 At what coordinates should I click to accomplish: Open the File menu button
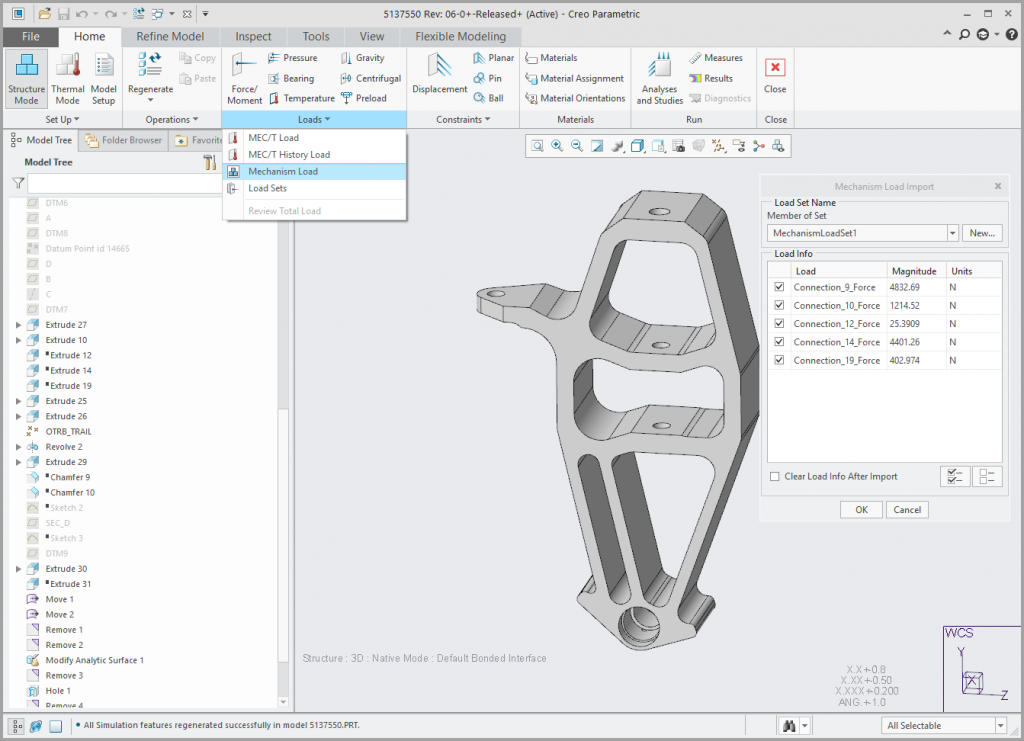click(x=31, y=37)
